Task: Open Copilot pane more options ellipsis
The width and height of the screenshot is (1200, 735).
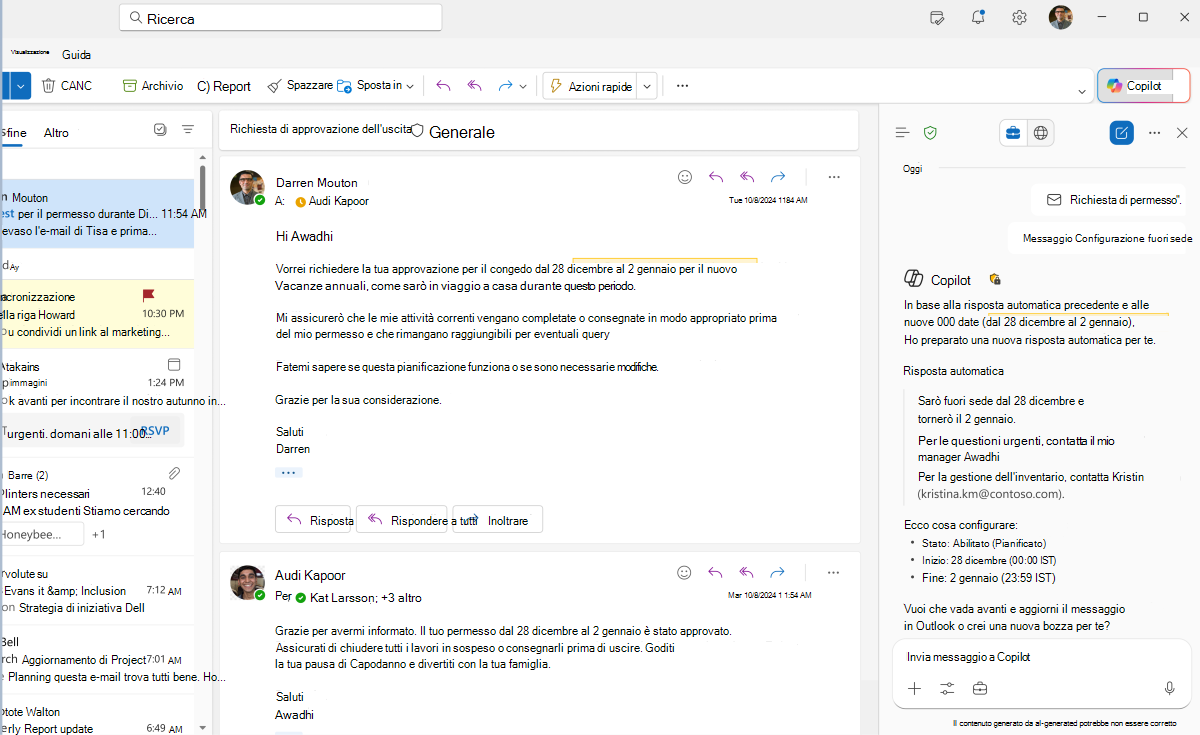Action: [1154, 132]
